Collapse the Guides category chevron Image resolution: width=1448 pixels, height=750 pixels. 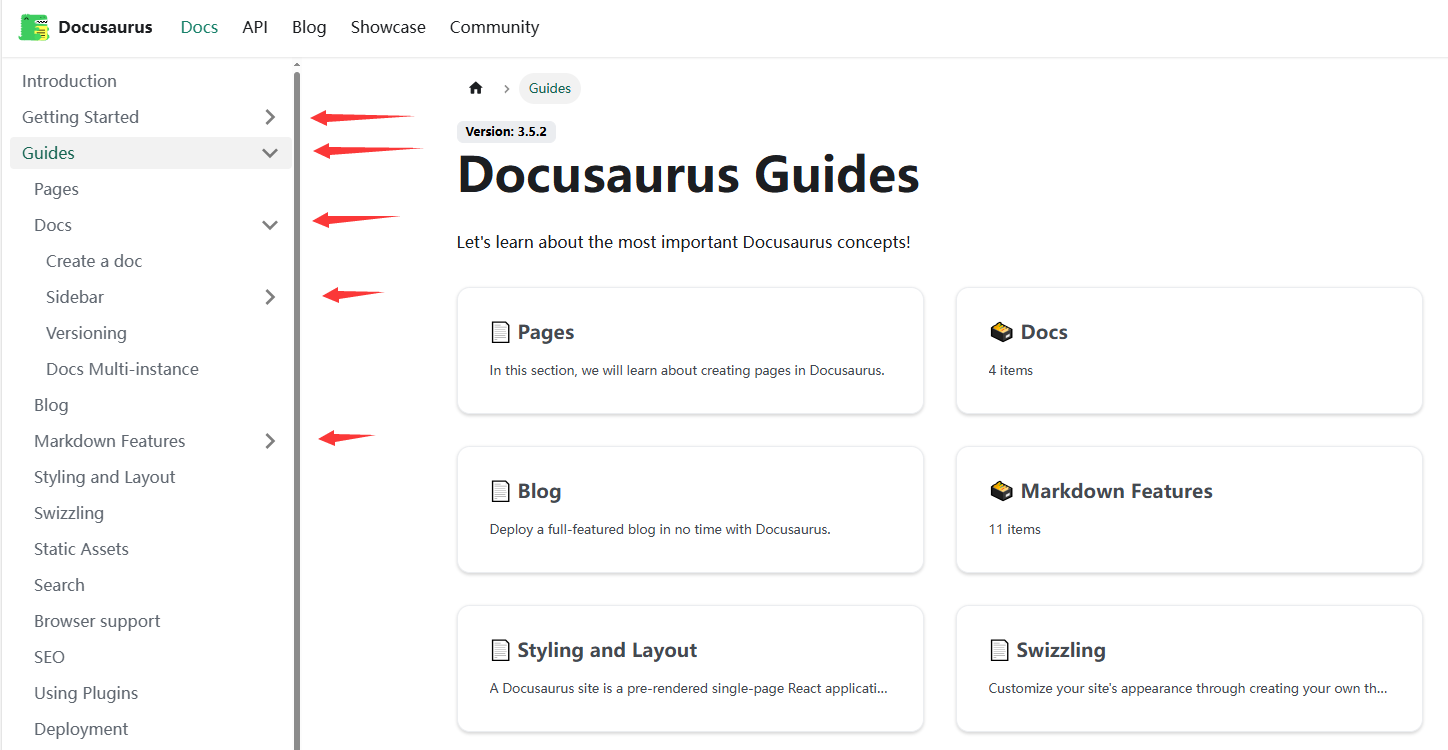[x=270, y=153]
